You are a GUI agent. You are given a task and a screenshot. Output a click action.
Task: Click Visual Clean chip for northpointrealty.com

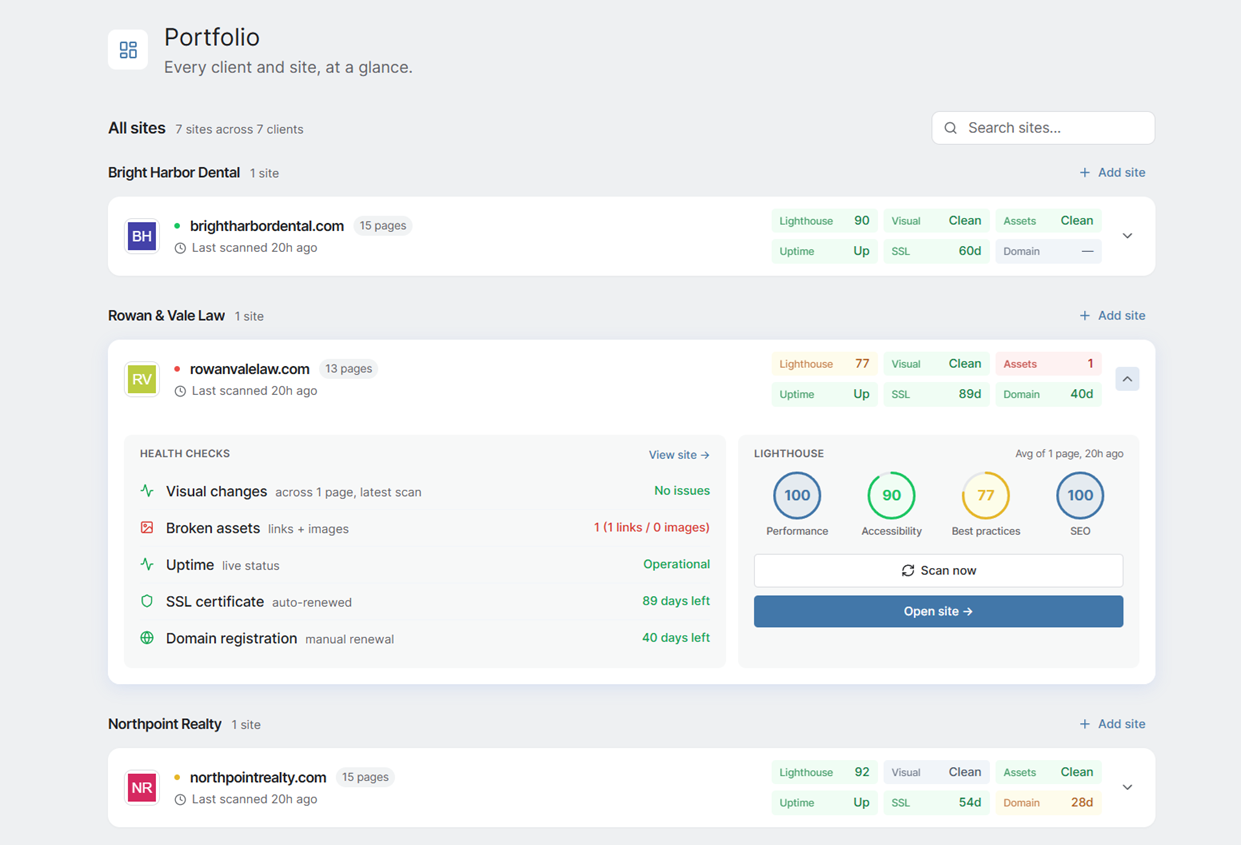click(x=936, y=772)
